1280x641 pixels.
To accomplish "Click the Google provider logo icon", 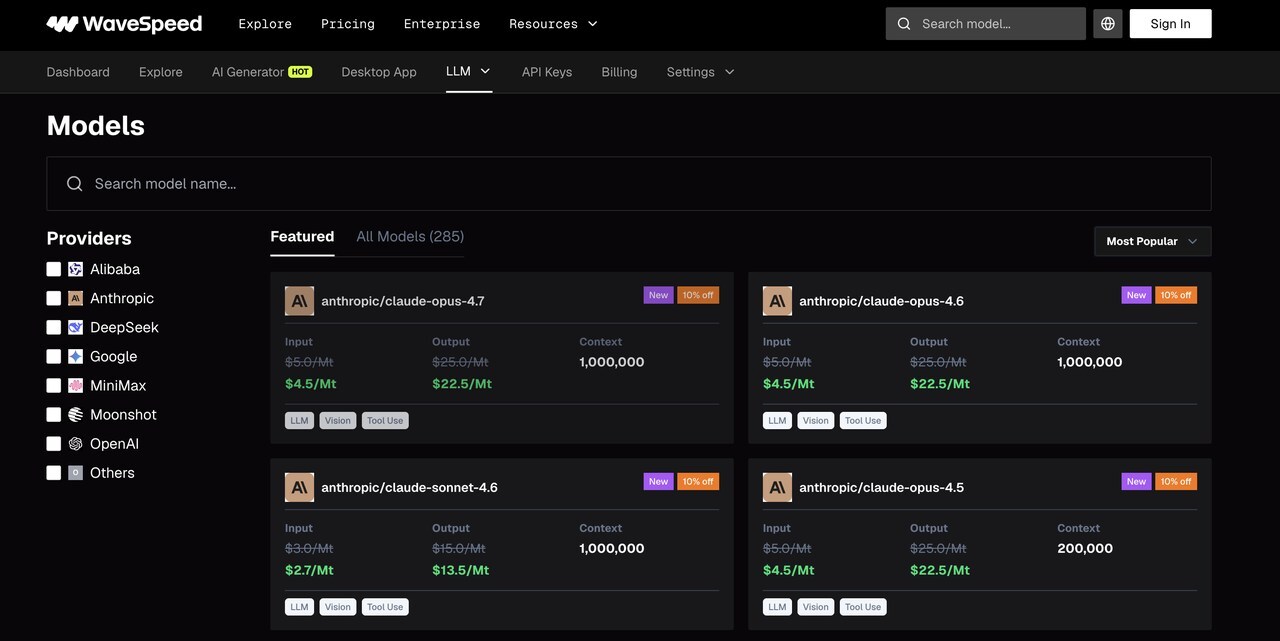I will coord(75,356).
